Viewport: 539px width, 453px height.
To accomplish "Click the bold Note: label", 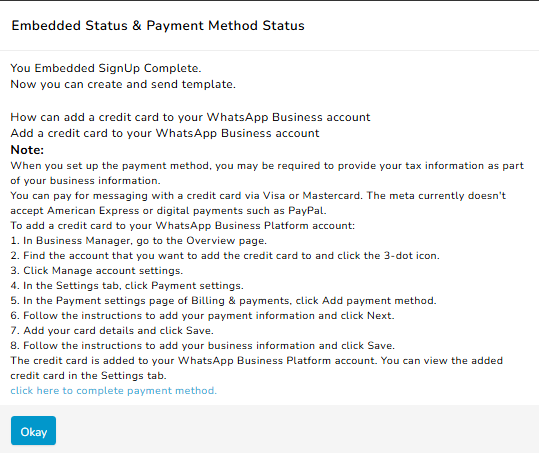I will point(27,150).
